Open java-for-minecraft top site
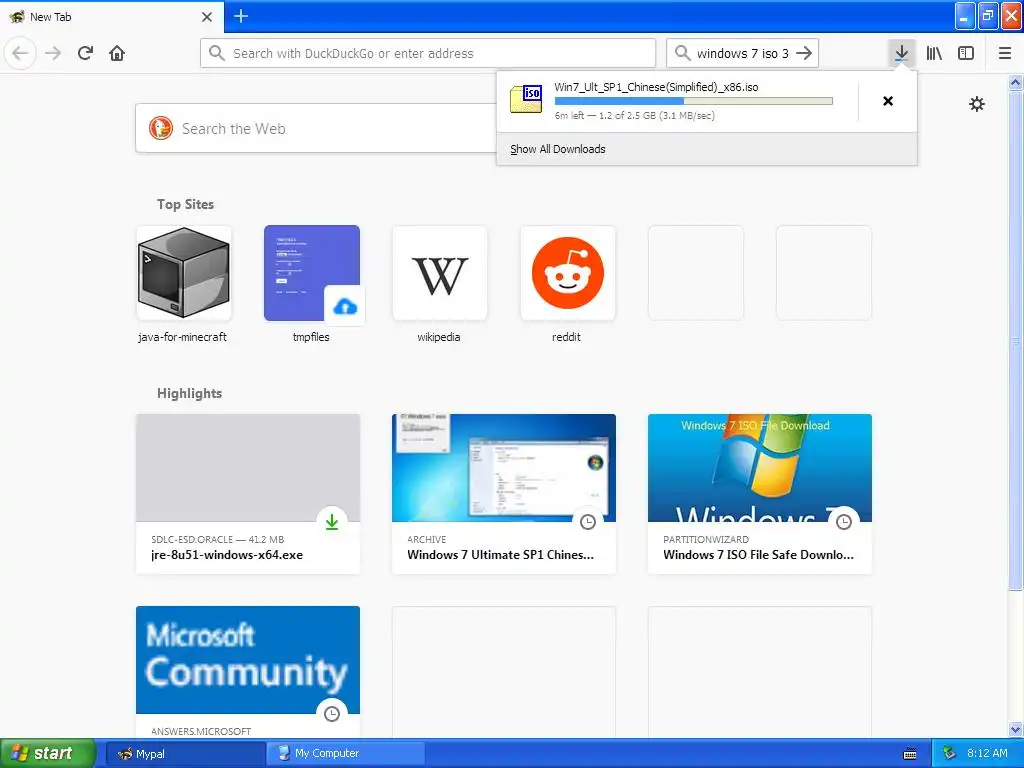This screenshot has height=768, width=1024. click(184, 285)
